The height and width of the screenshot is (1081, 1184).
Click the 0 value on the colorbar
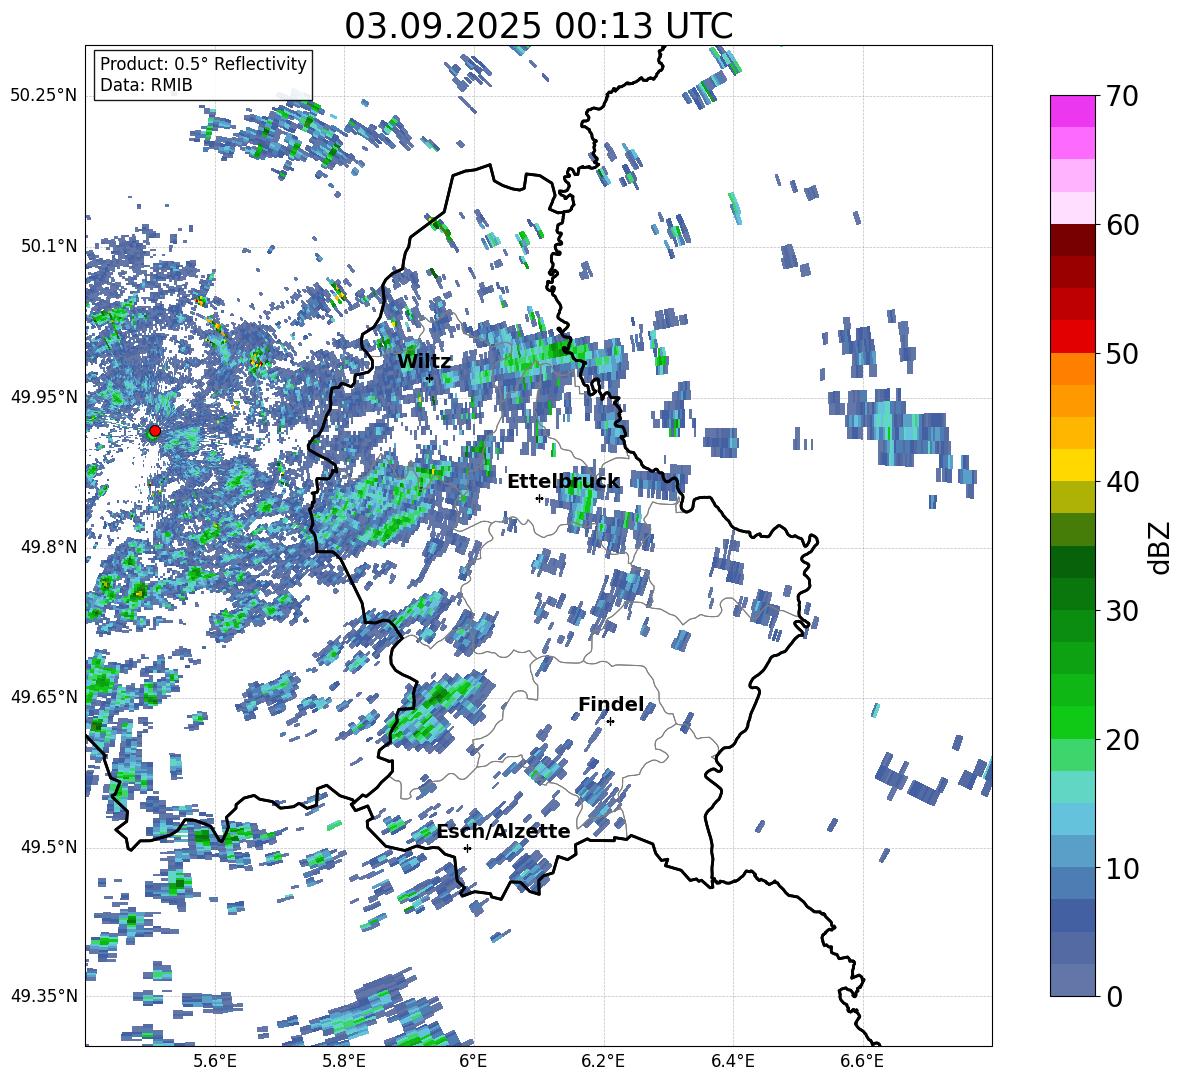[1114, 996]
